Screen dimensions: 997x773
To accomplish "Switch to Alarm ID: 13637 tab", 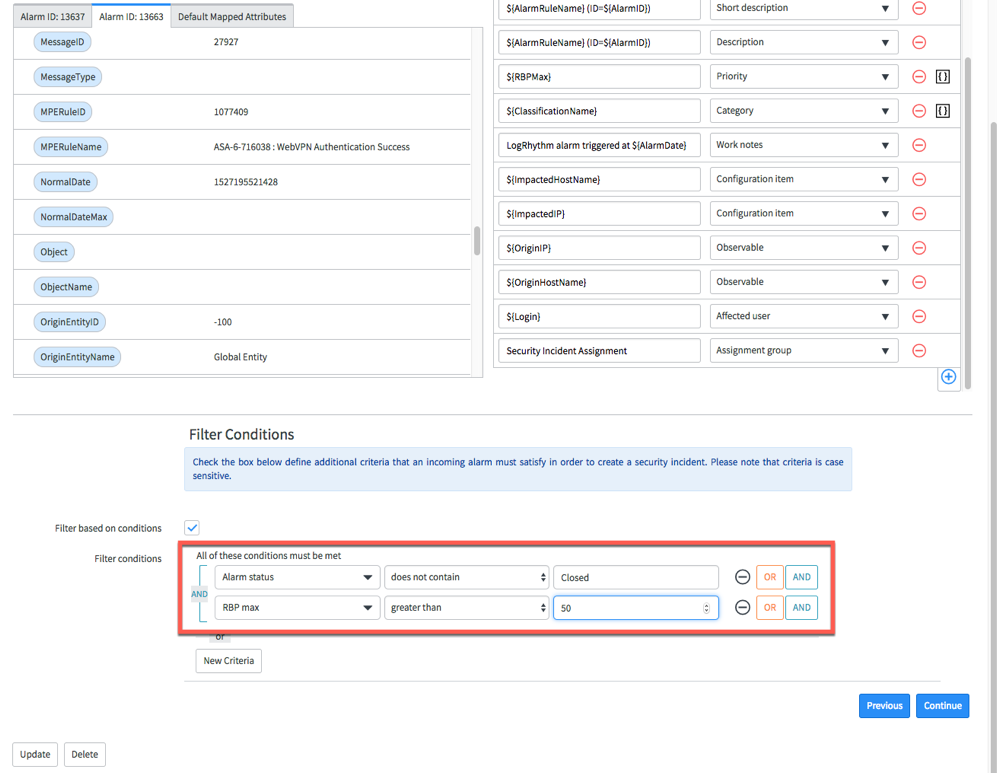I will (52, 17).
